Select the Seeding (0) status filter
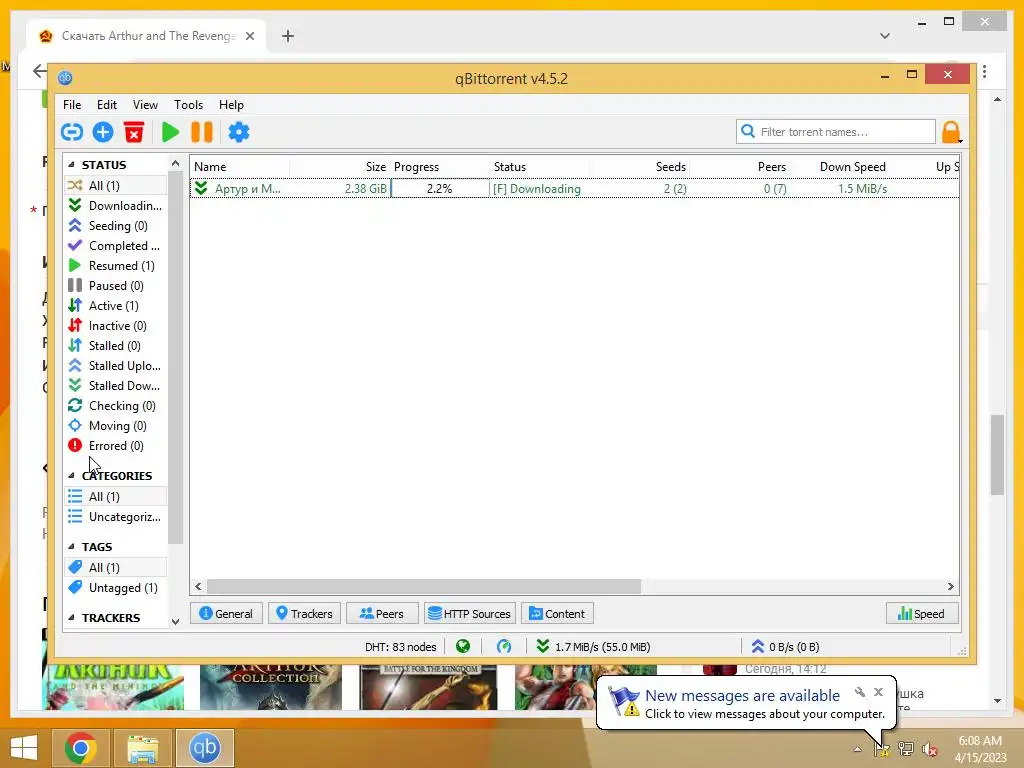The image size is (1024, 768). (x=116, y=225)
